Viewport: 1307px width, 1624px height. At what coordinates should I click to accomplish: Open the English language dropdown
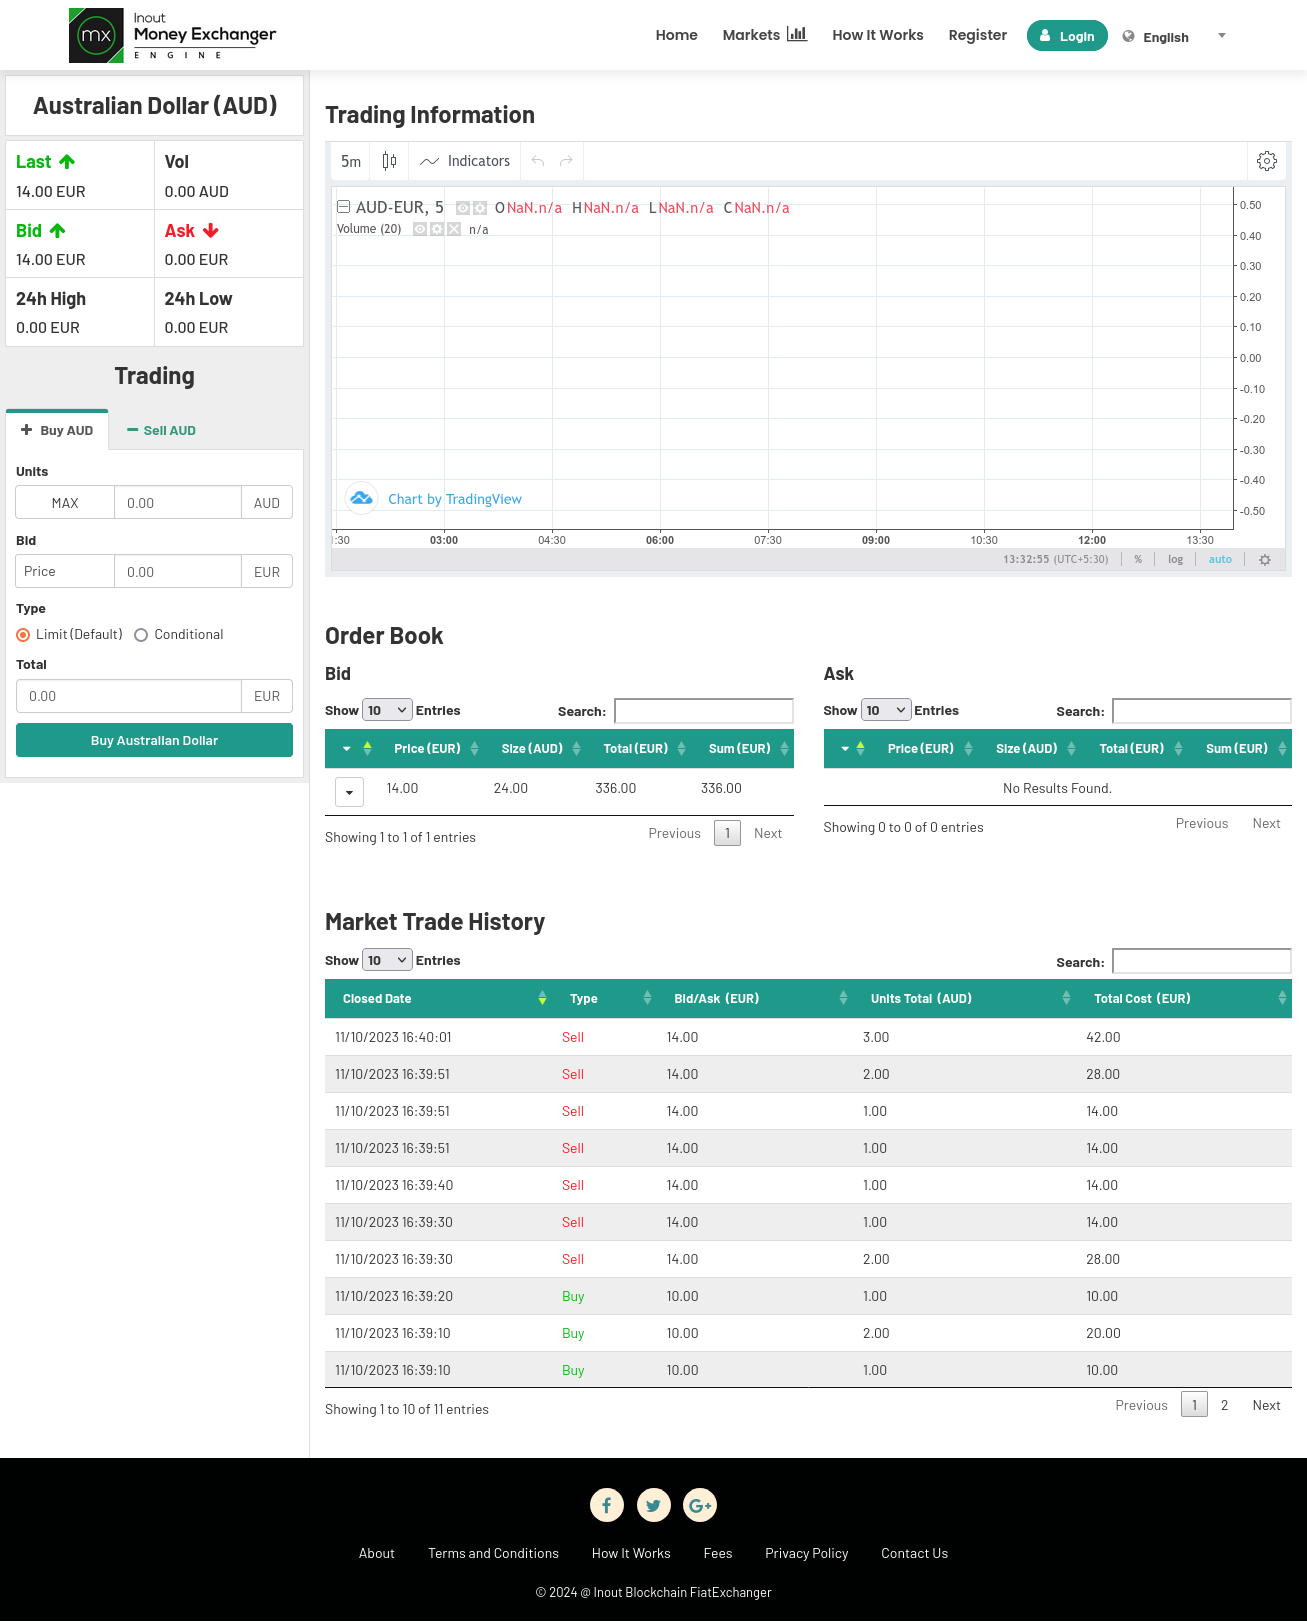[1175, 37]
